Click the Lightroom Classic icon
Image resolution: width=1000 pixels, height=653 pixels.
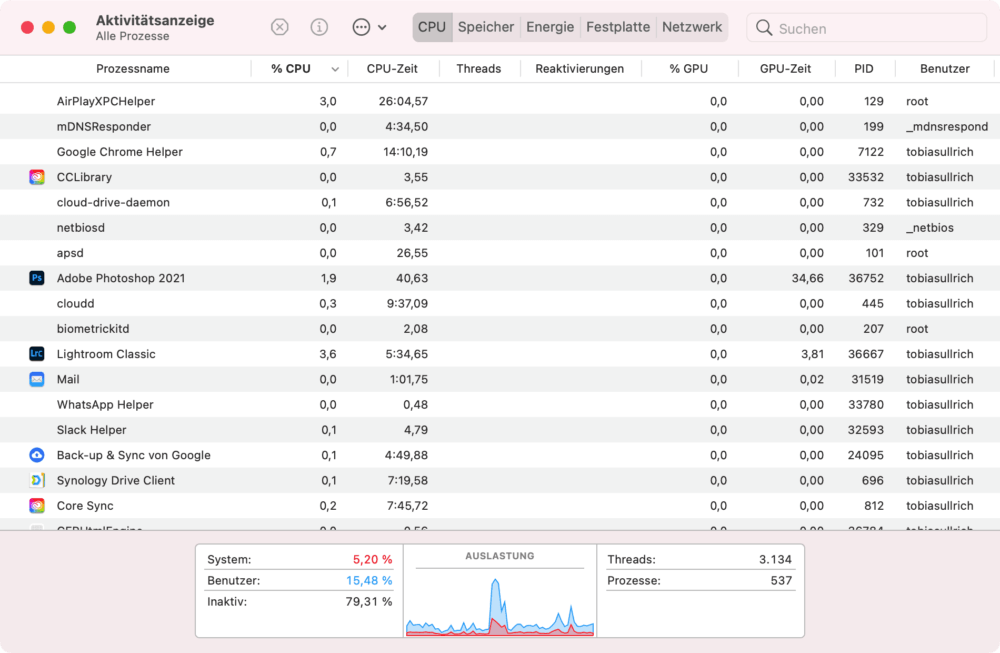[x=37, y=354]
